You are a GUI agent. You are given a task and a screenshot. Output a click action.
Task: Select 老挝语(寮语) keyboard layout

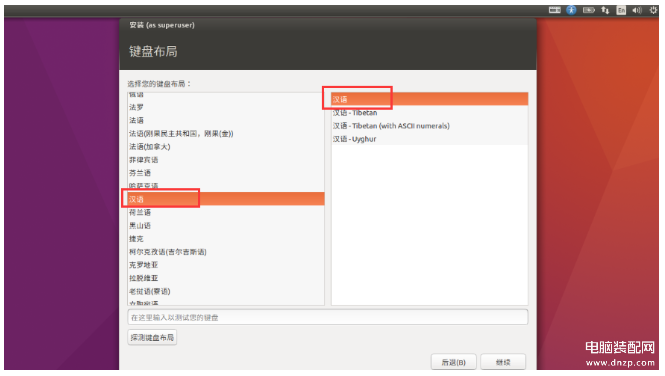pyautogui.click(x=226, y=291)
